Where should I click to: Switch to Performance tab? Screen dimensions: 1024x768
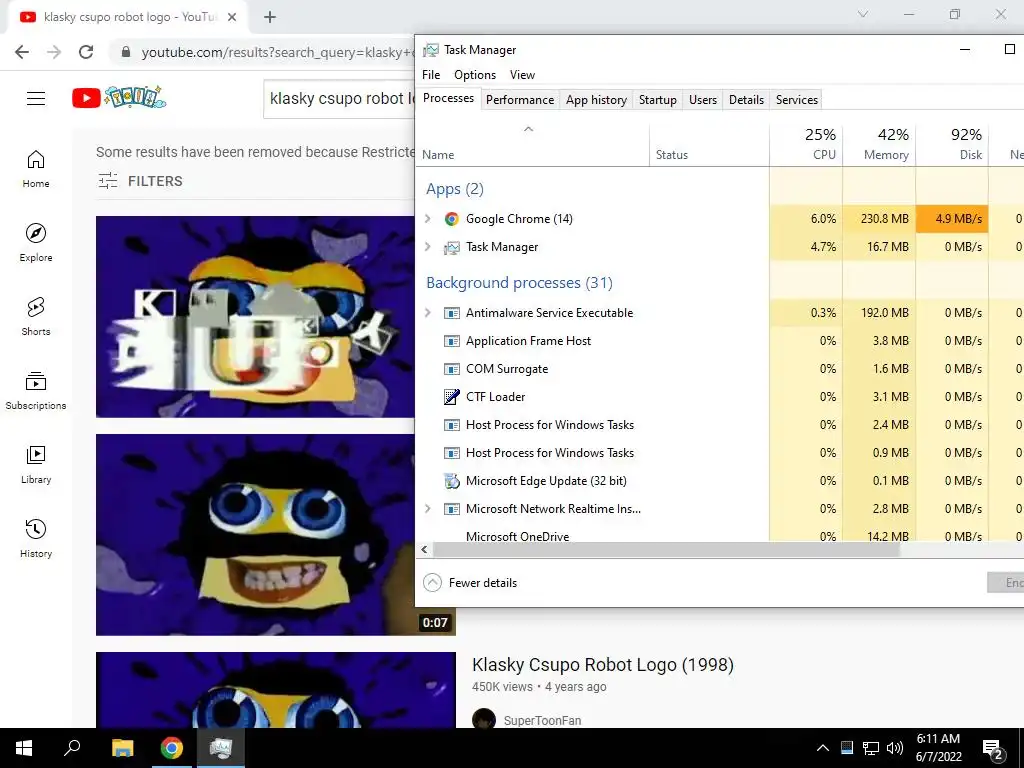pos(520,100)
